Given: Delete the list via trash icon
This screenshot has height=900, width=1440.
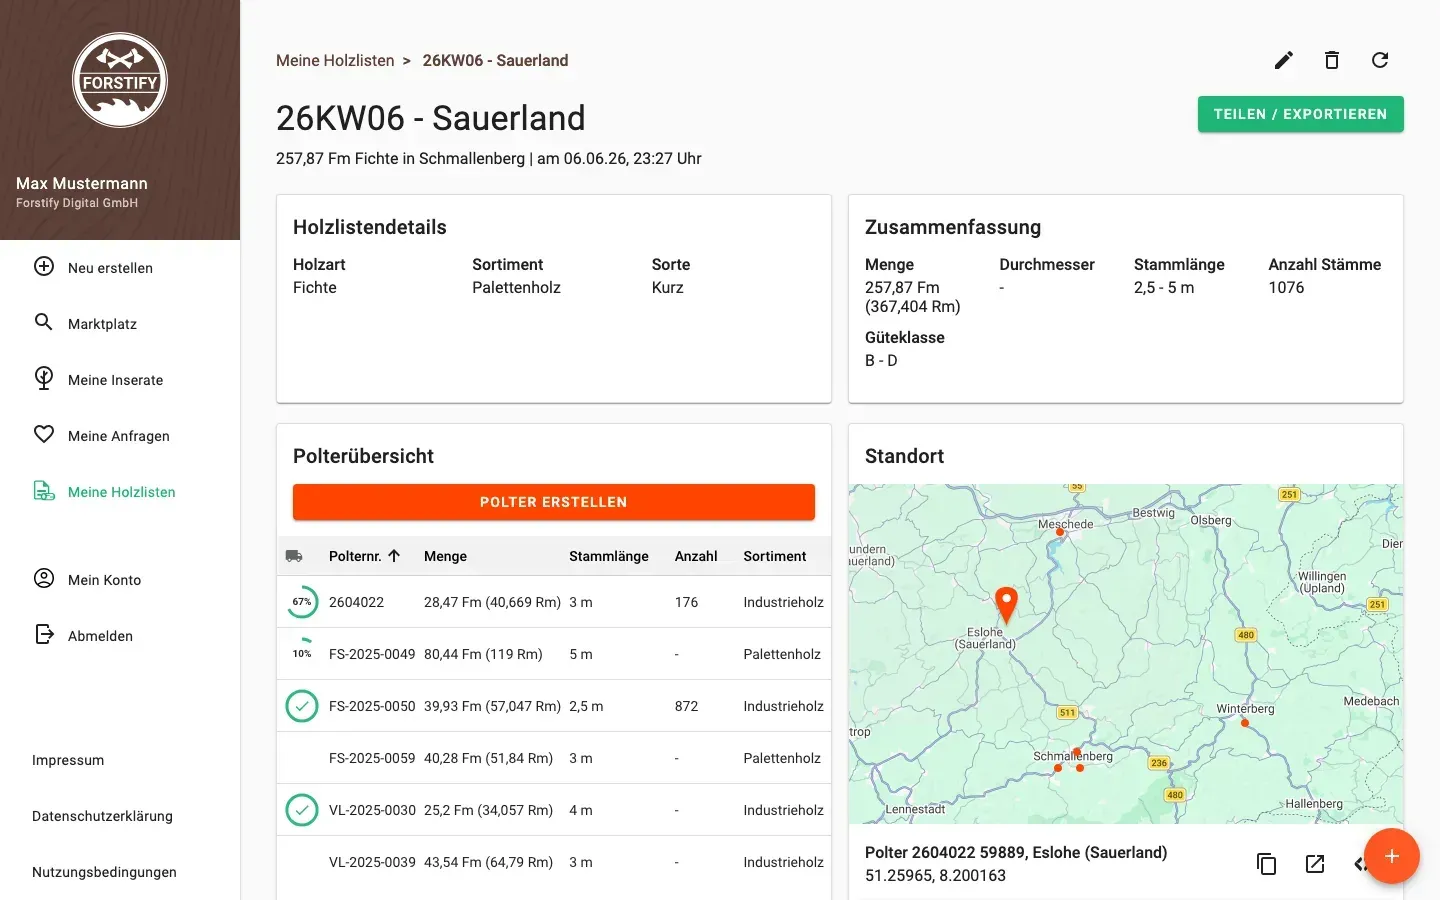Looking at the screenshot, I should click(1332, 60).
